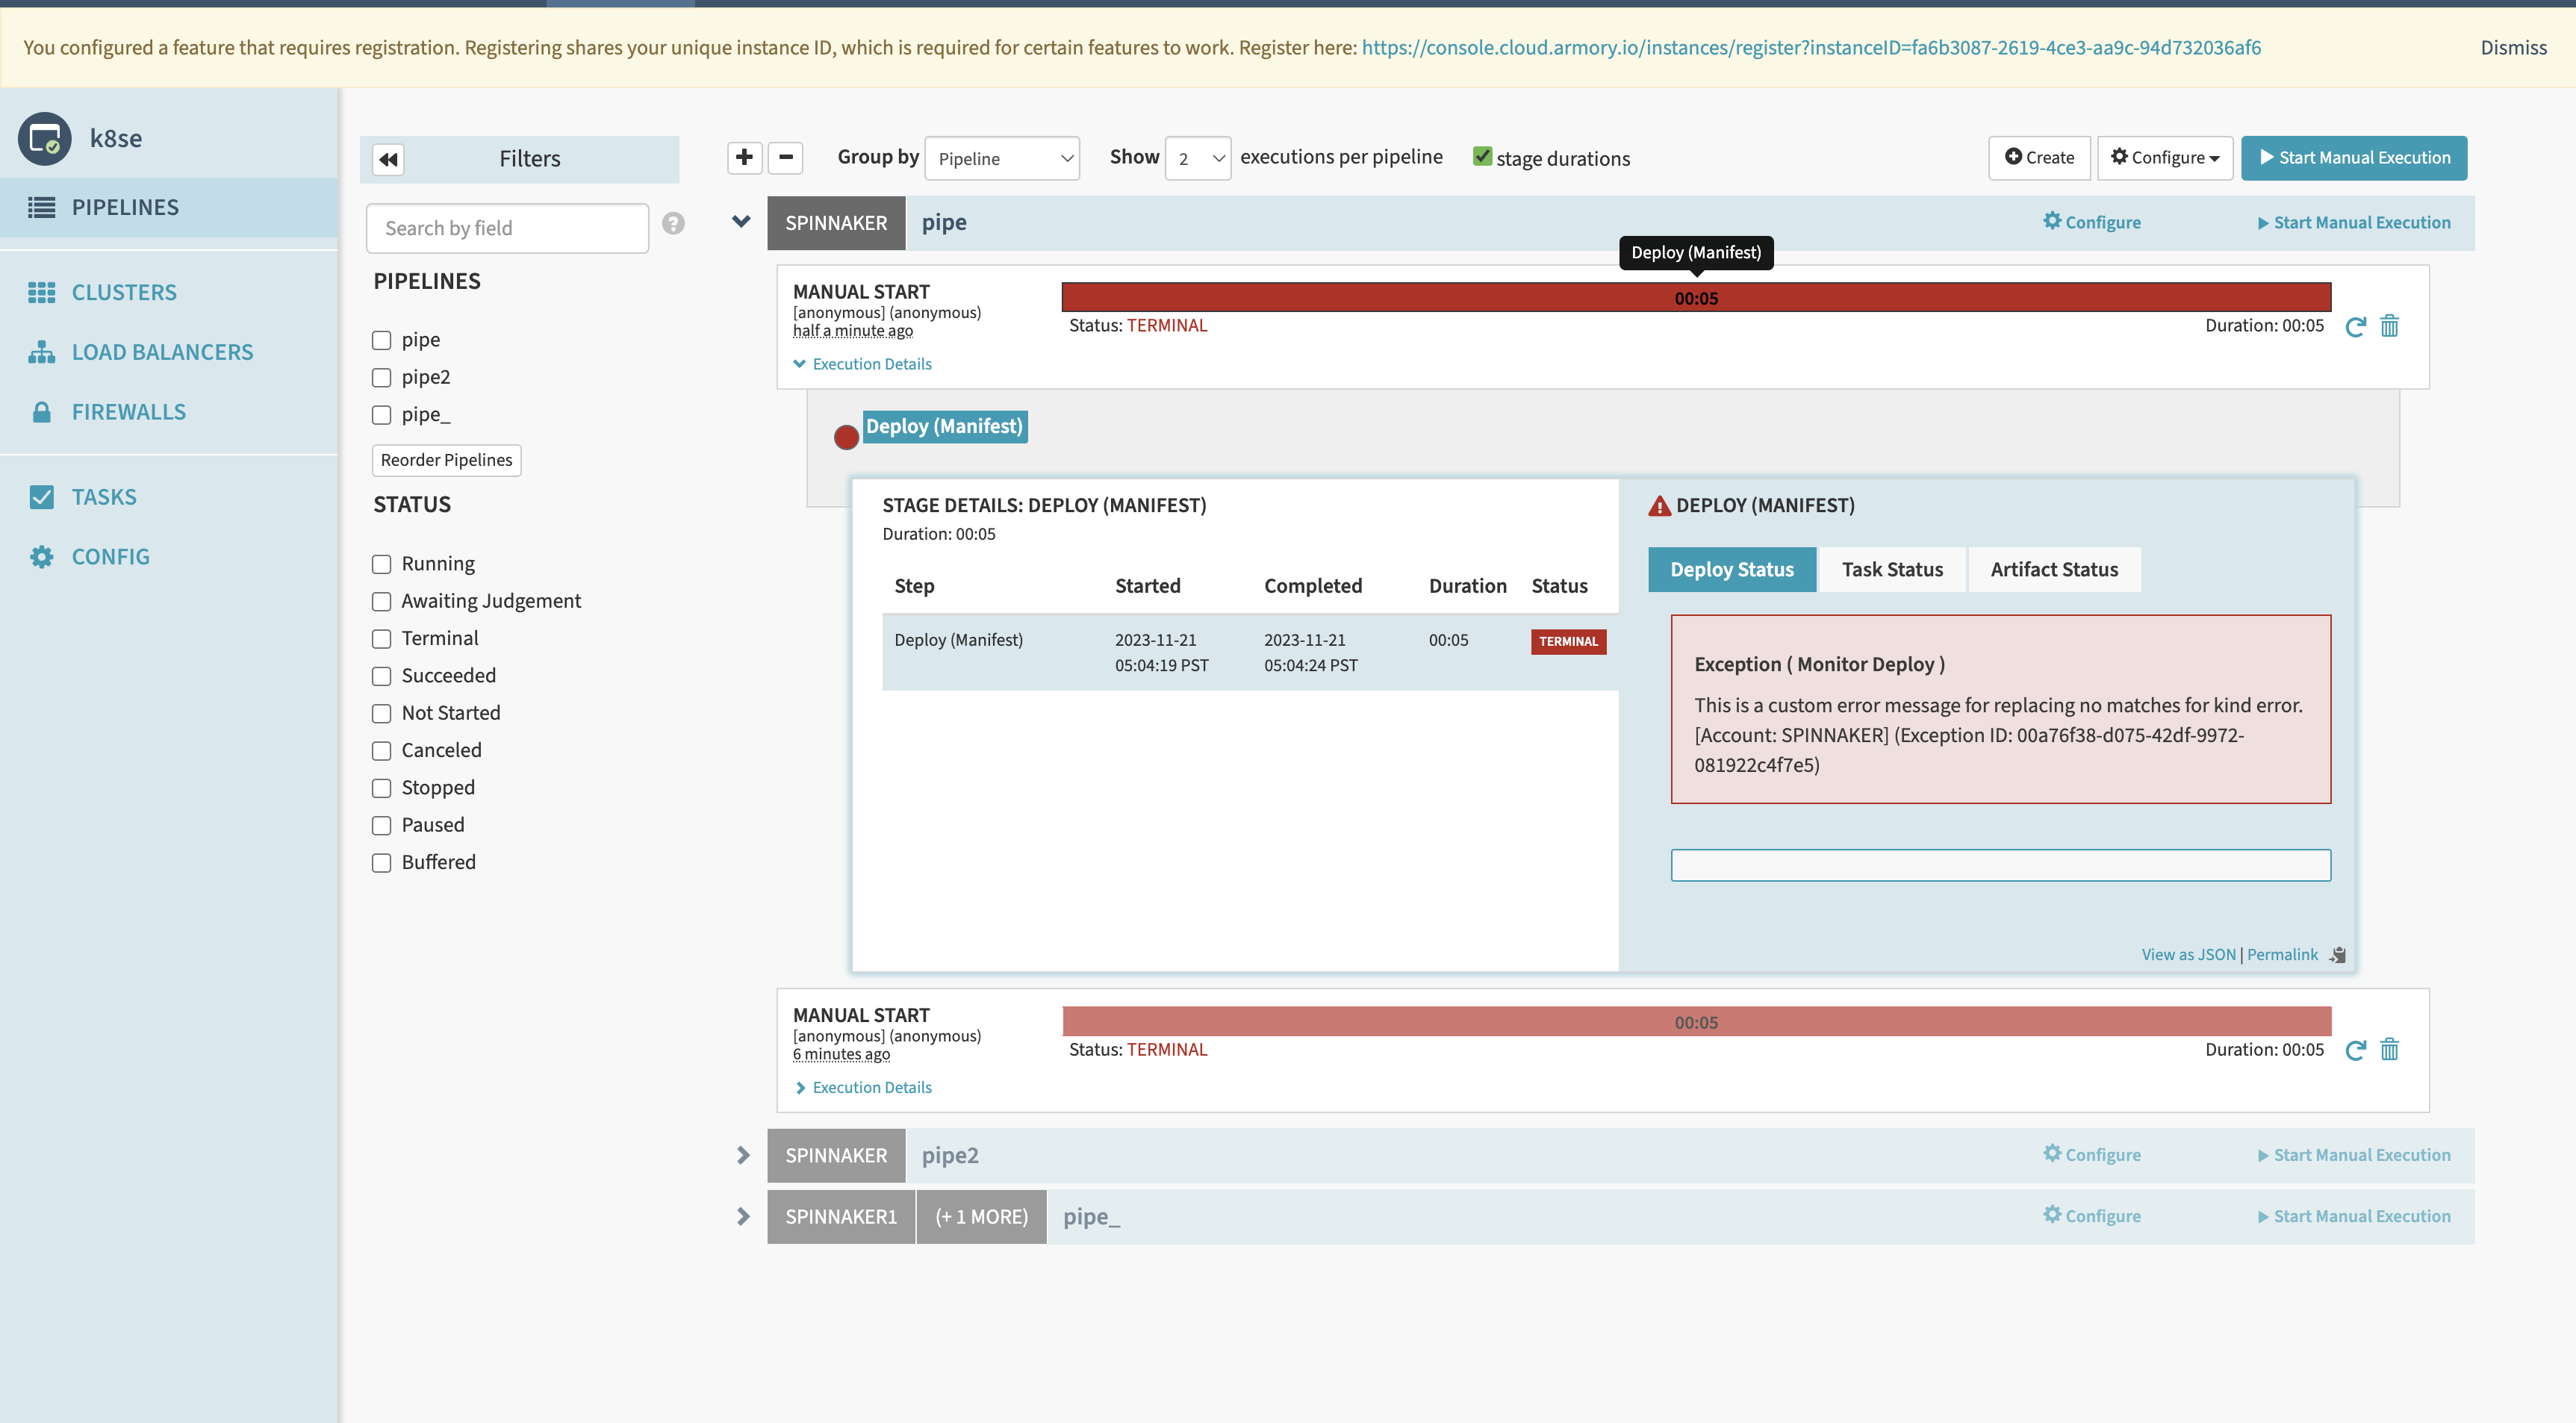Enable the Terminal status filter
Viewport: 2576px width, 1423px height.
(381, 639)
